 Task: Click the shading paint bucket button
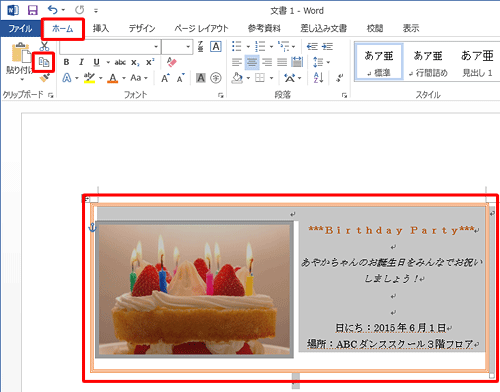[237, 78]
